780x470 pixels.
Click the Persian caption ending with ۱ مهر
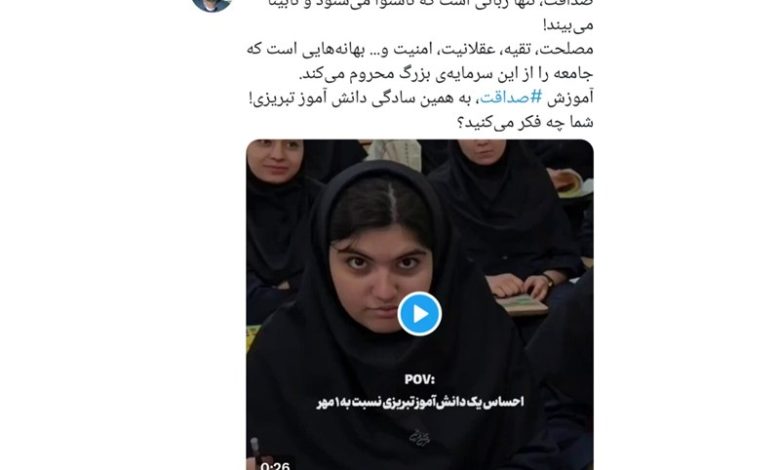coord(420,401)
